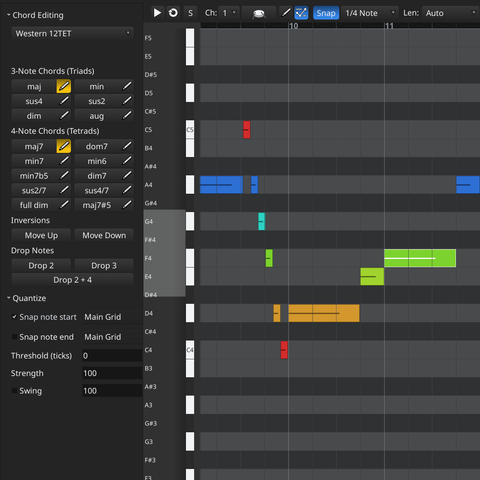Uncheck Snap note start checkbox
This screenshot has height=480, width=480.
click(x=14, y=317)
